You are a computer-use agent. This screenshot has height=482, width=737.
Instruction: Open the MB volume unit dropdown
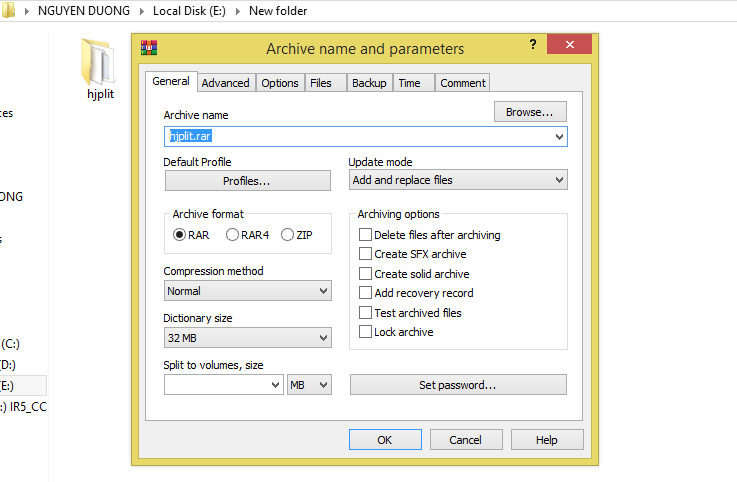tap(309, 385)
